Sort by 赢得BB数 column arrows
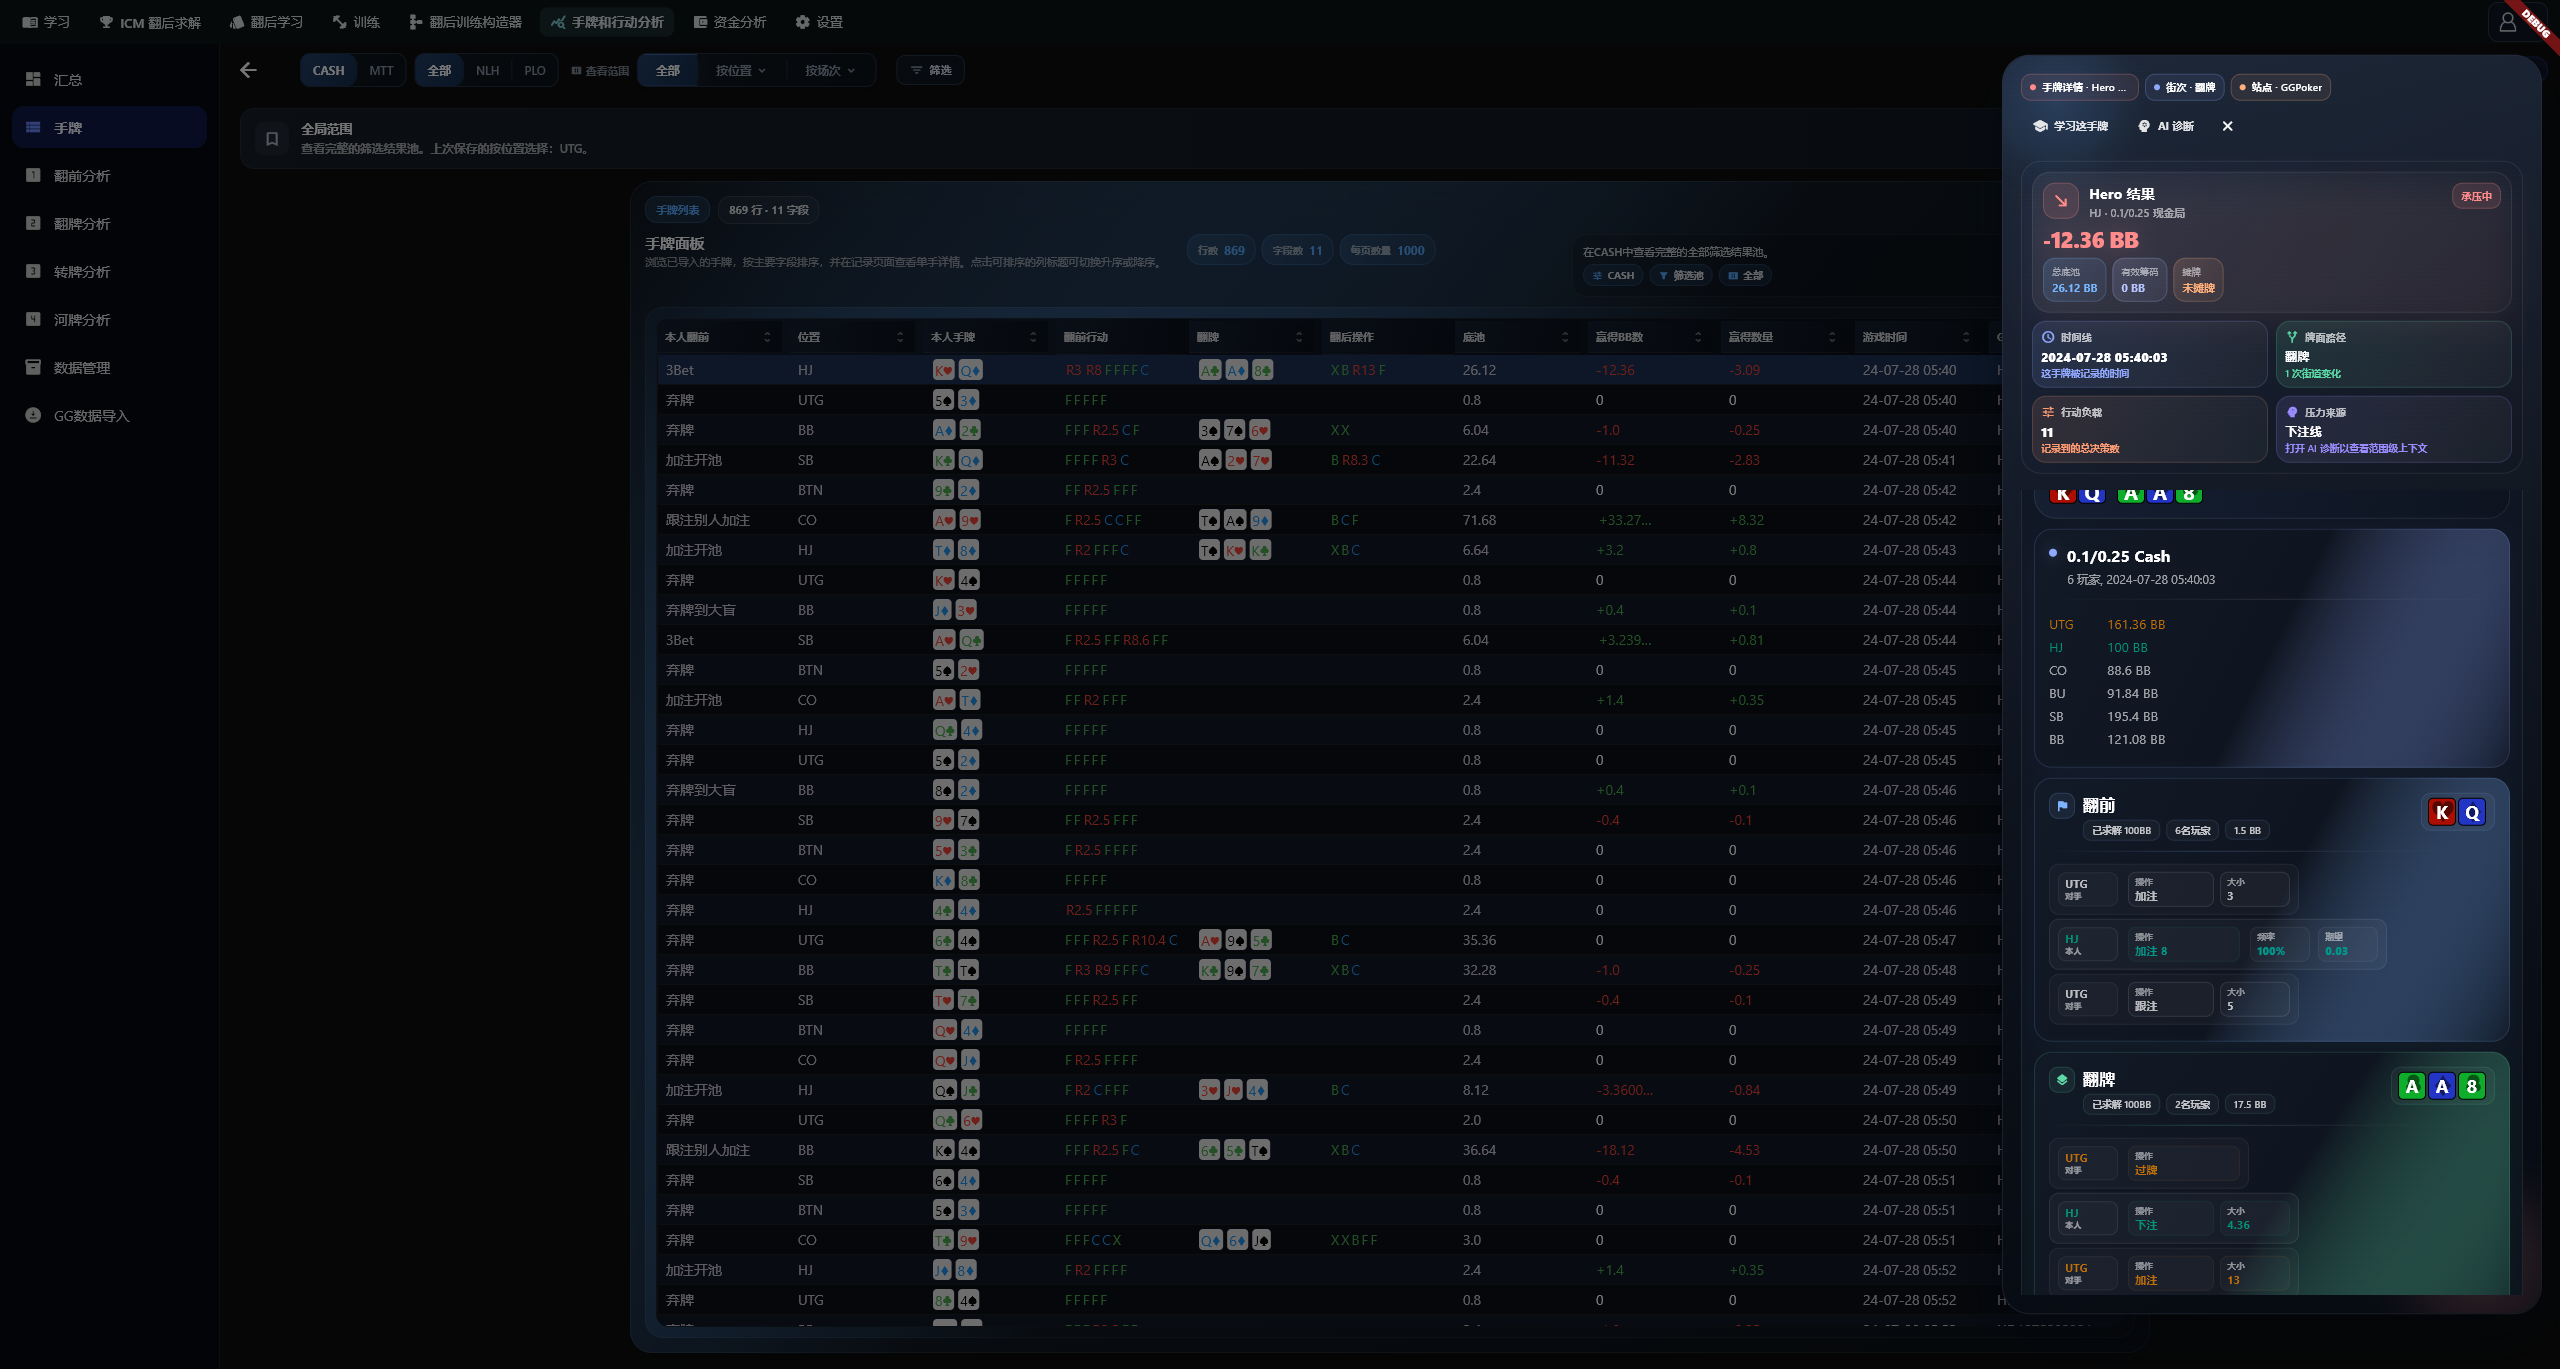Viewport: 2560px width, 1369px height. tap(1698, 337)
